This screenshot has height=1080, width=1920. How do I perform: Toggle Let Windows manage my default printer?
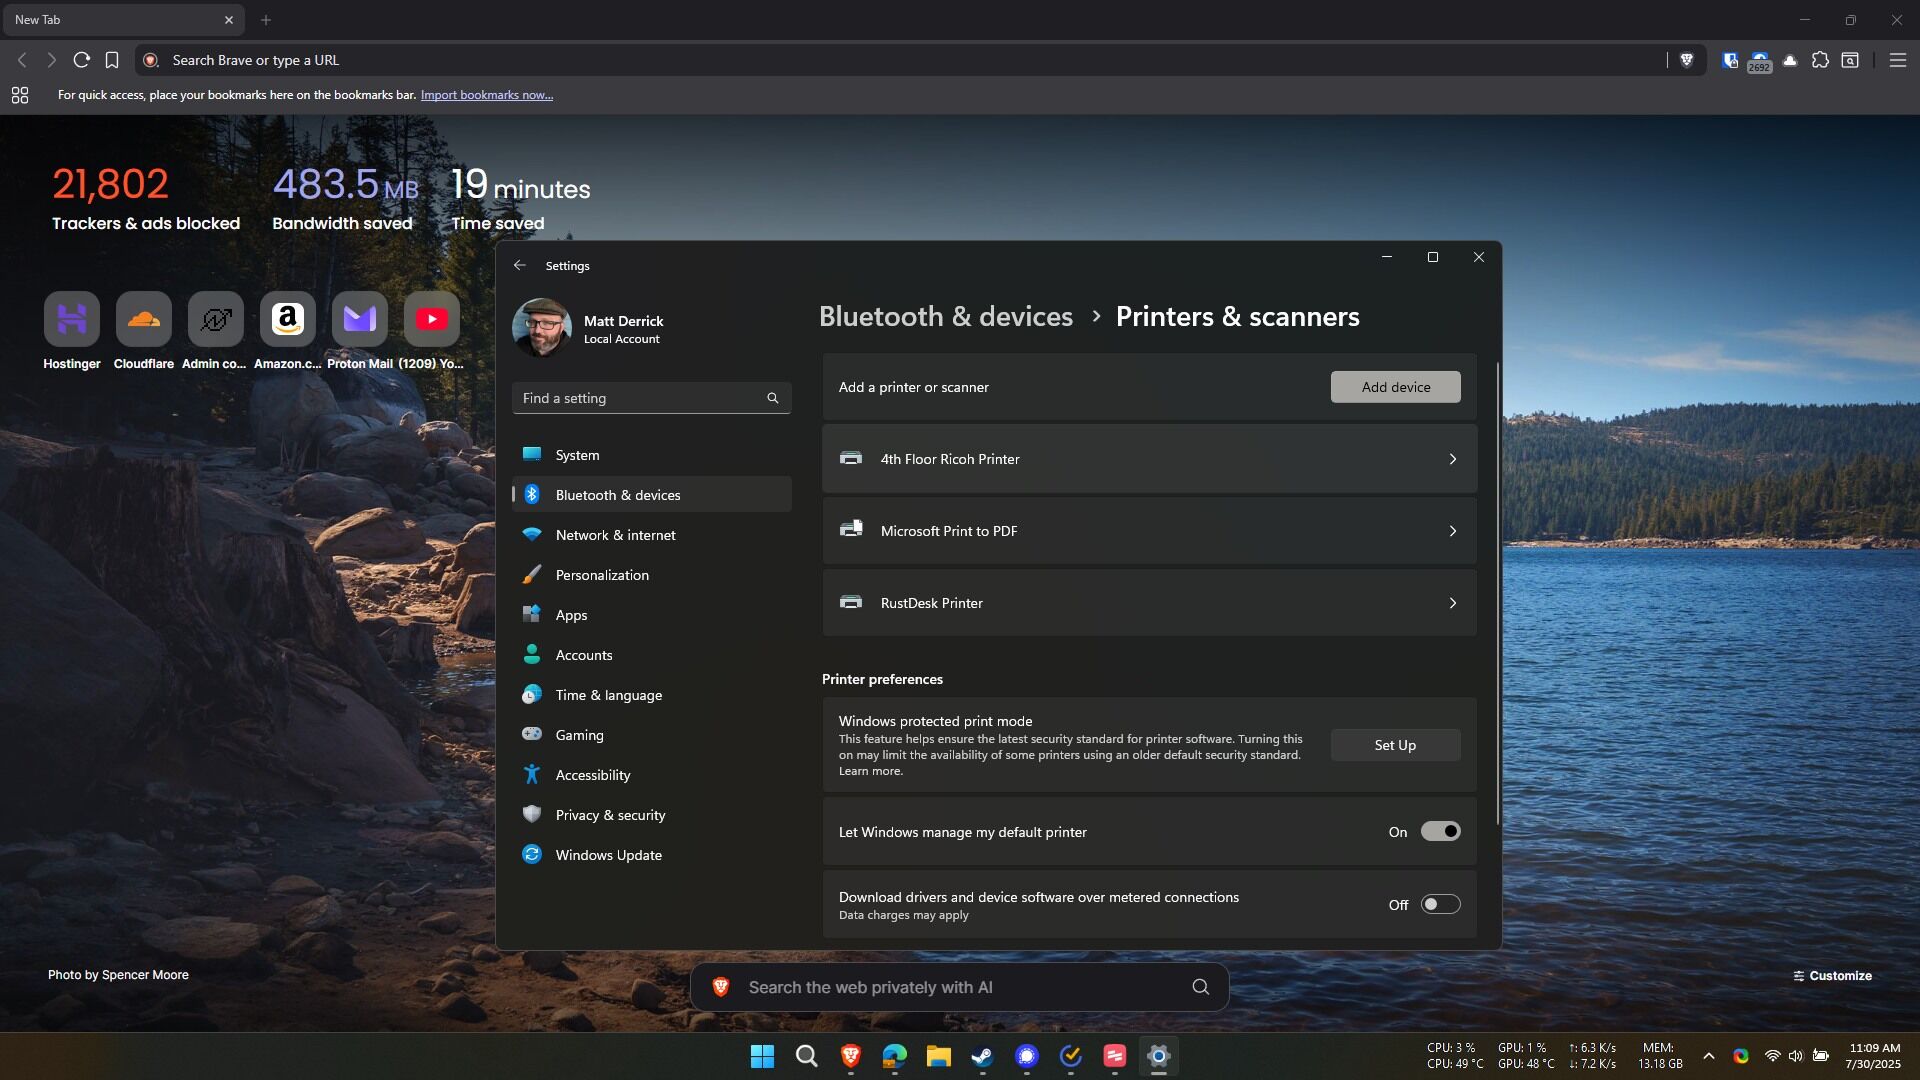click(1440, 832)
